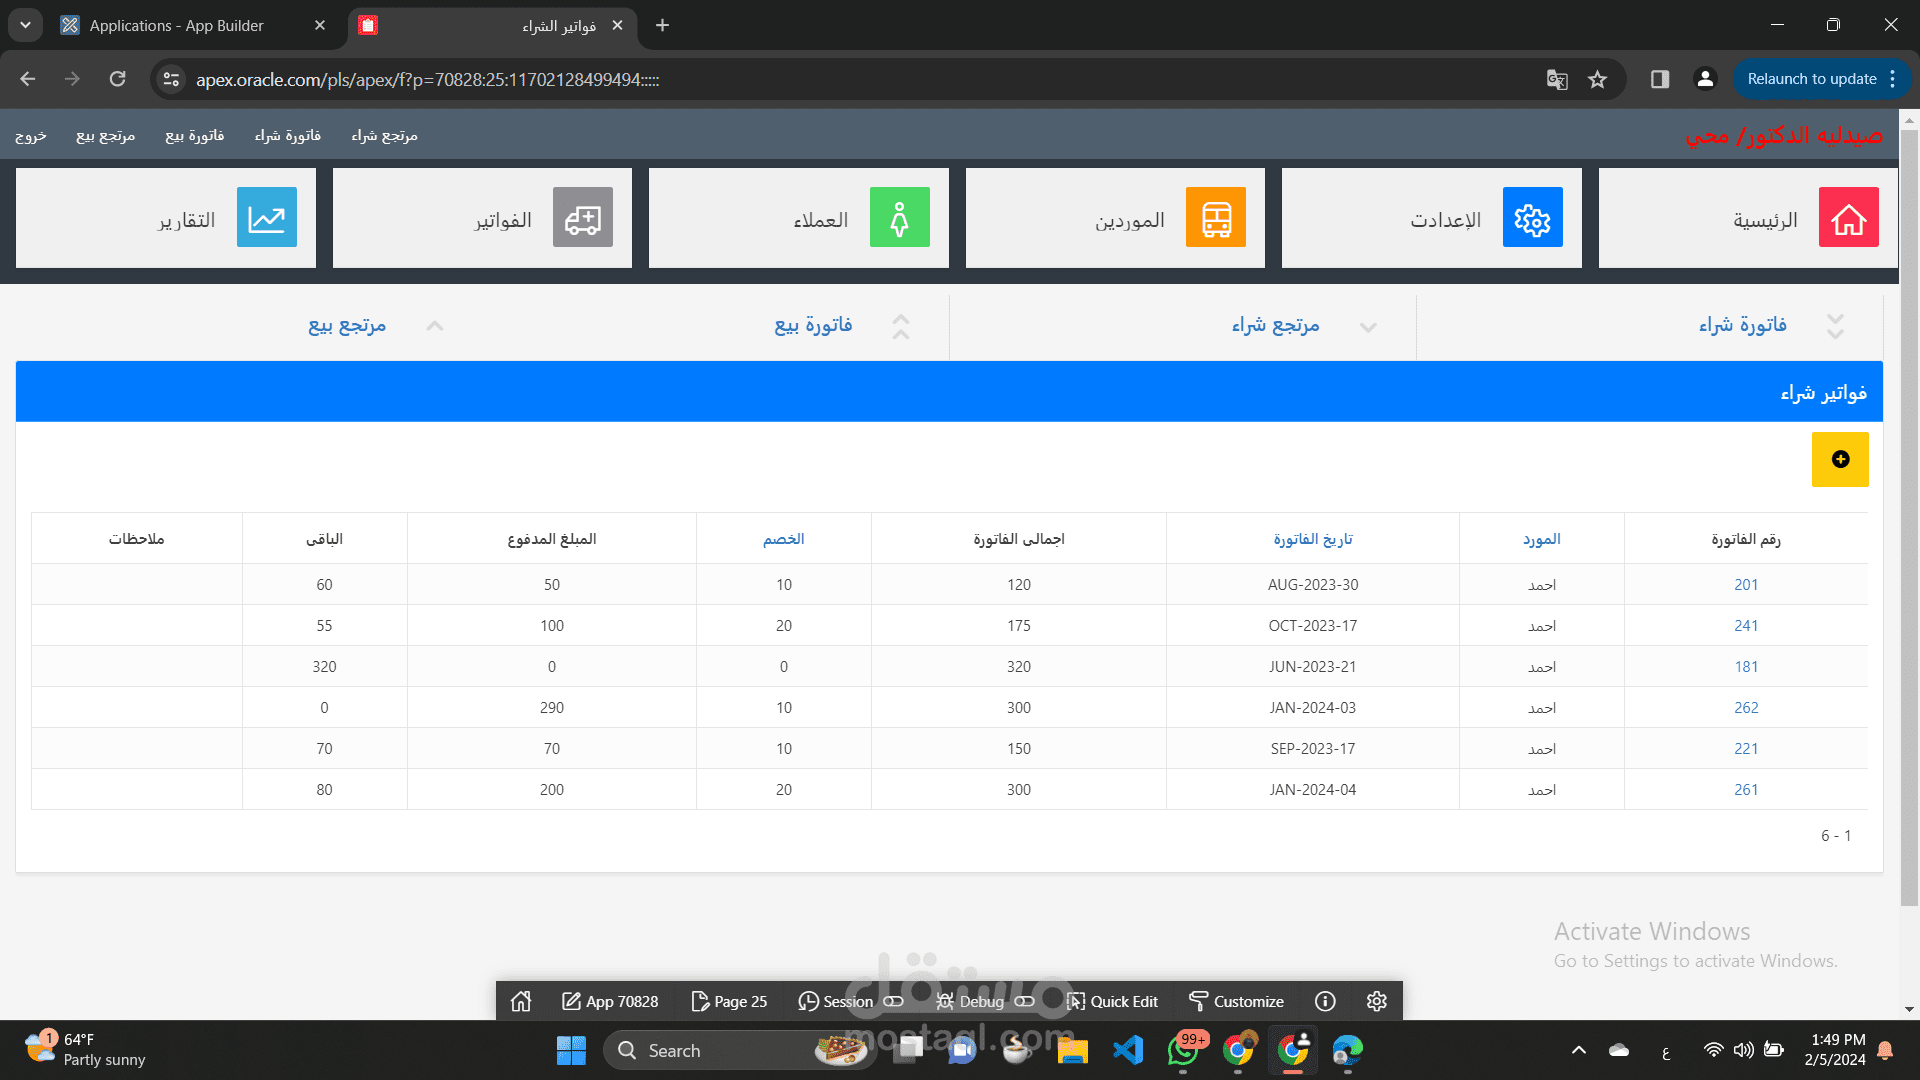Open File Explorer from taskbar

click(x=1073, y=1050)
